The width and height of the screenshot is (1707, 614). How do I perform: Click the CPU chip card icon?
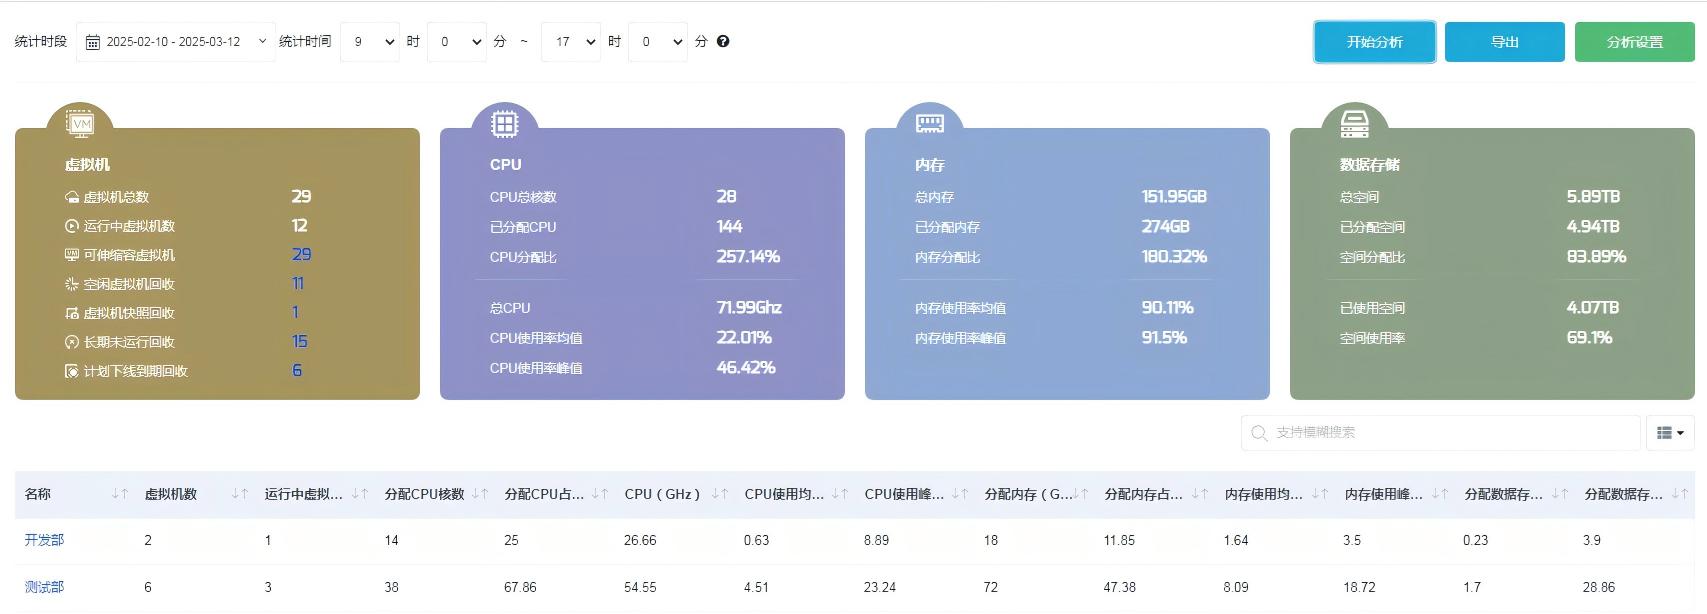505,124
